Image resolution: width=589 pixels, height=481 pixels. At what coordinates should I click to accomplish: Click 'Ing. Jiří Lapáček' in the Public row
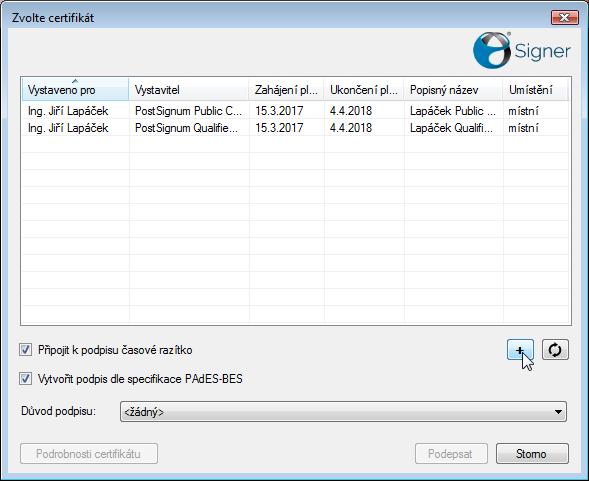(68, 111)
